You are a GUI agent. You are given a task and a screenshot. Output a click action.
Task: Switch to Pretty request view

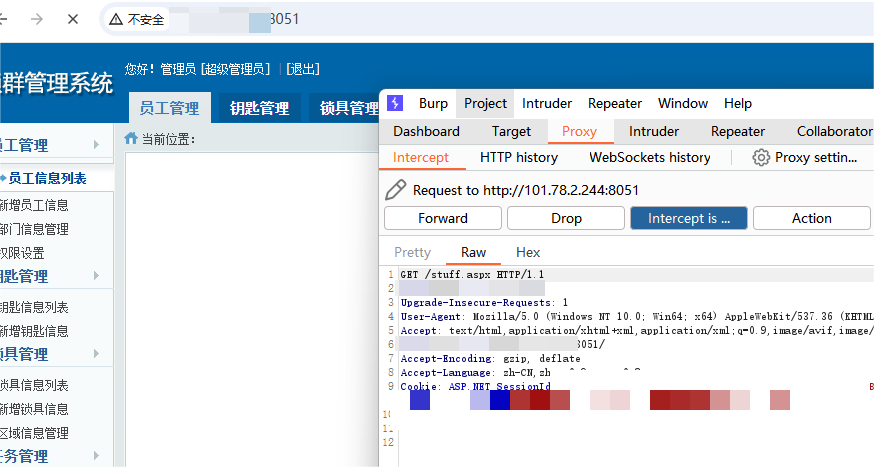pos(412,253)
